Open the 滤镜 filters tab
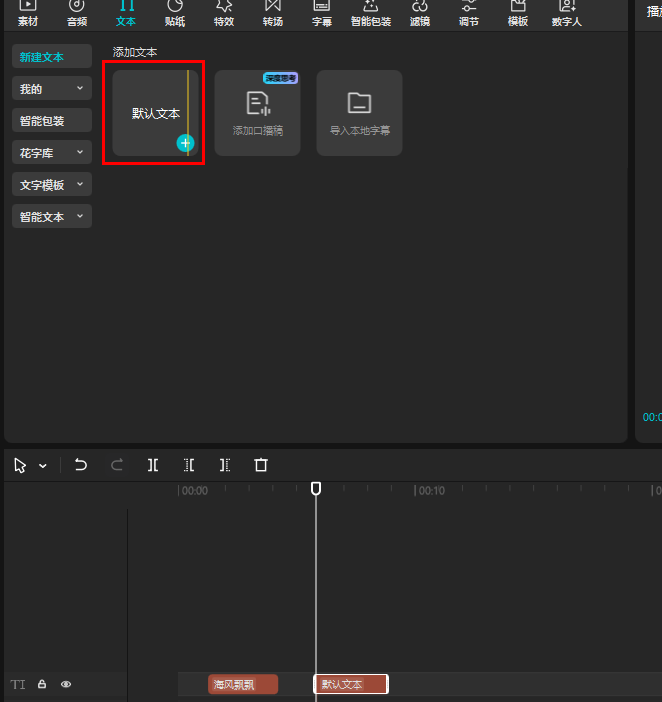Viewport: 662px width, 702px height. [420, 13]
